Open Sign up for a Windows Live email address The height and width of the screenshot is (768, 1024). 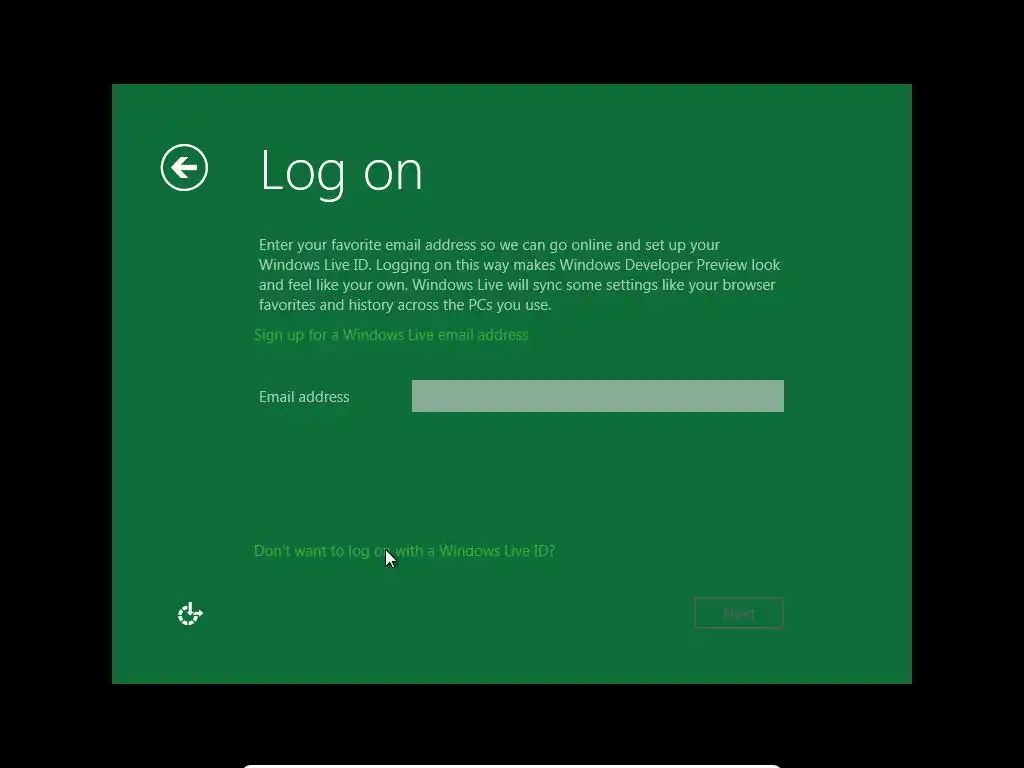(391, 335)
